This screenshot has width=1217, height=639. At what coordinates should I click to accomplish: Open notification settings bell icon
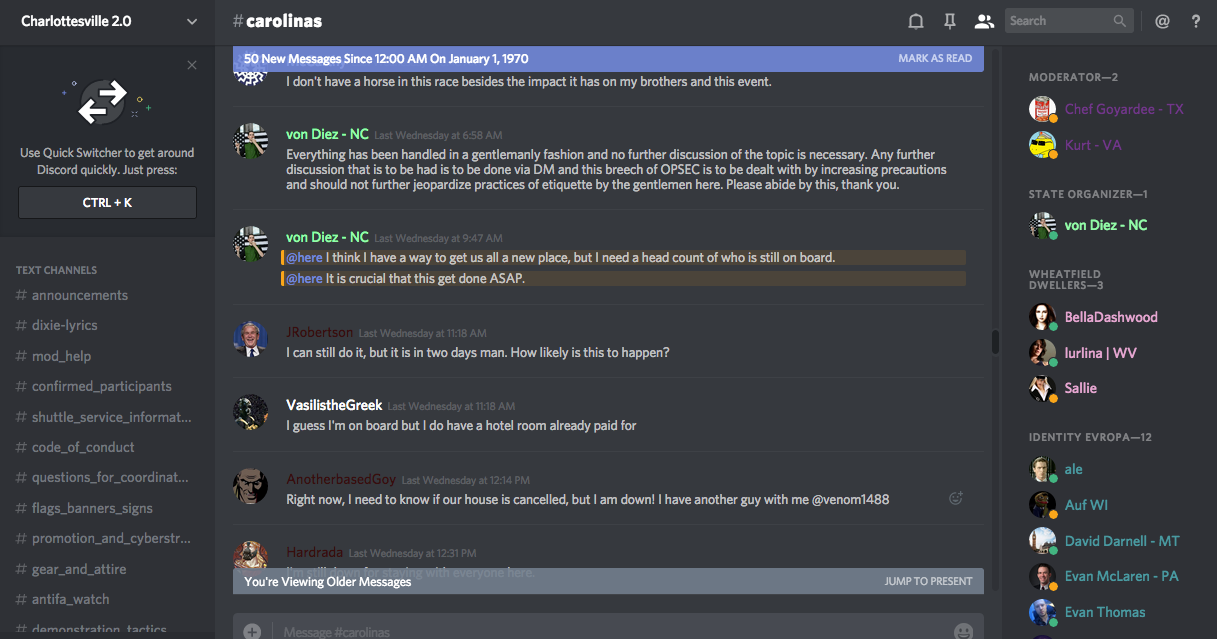coord(915,21)
